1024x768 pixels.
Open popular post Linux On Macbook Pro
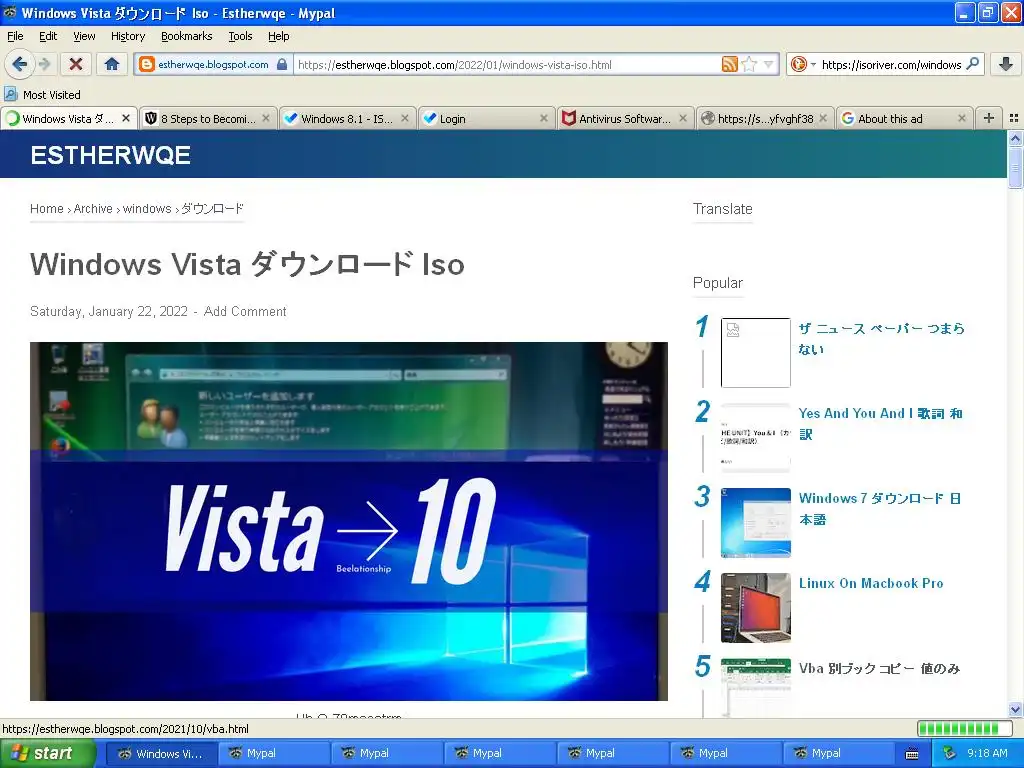point(871,583)
